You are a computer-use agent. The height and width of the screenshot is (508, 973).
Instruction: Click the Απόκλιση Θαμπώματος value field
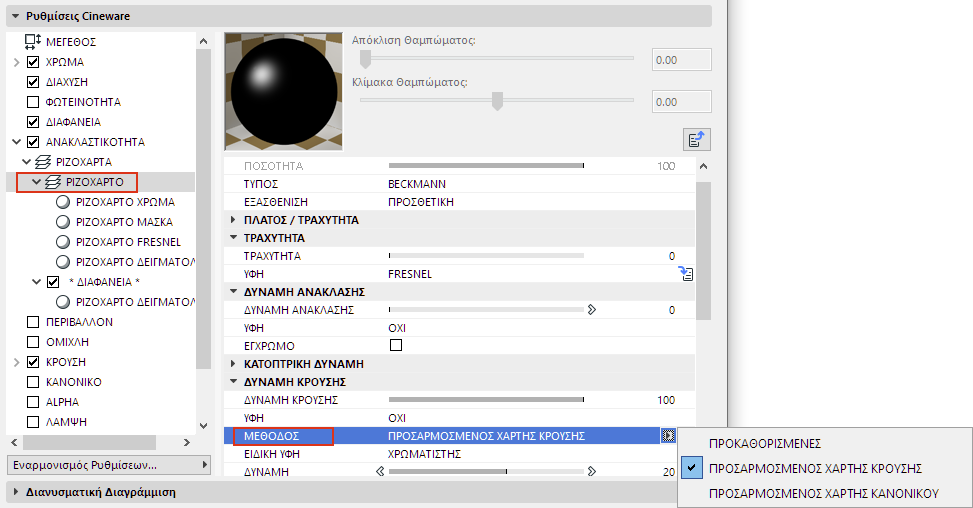(x=682, y=60)
